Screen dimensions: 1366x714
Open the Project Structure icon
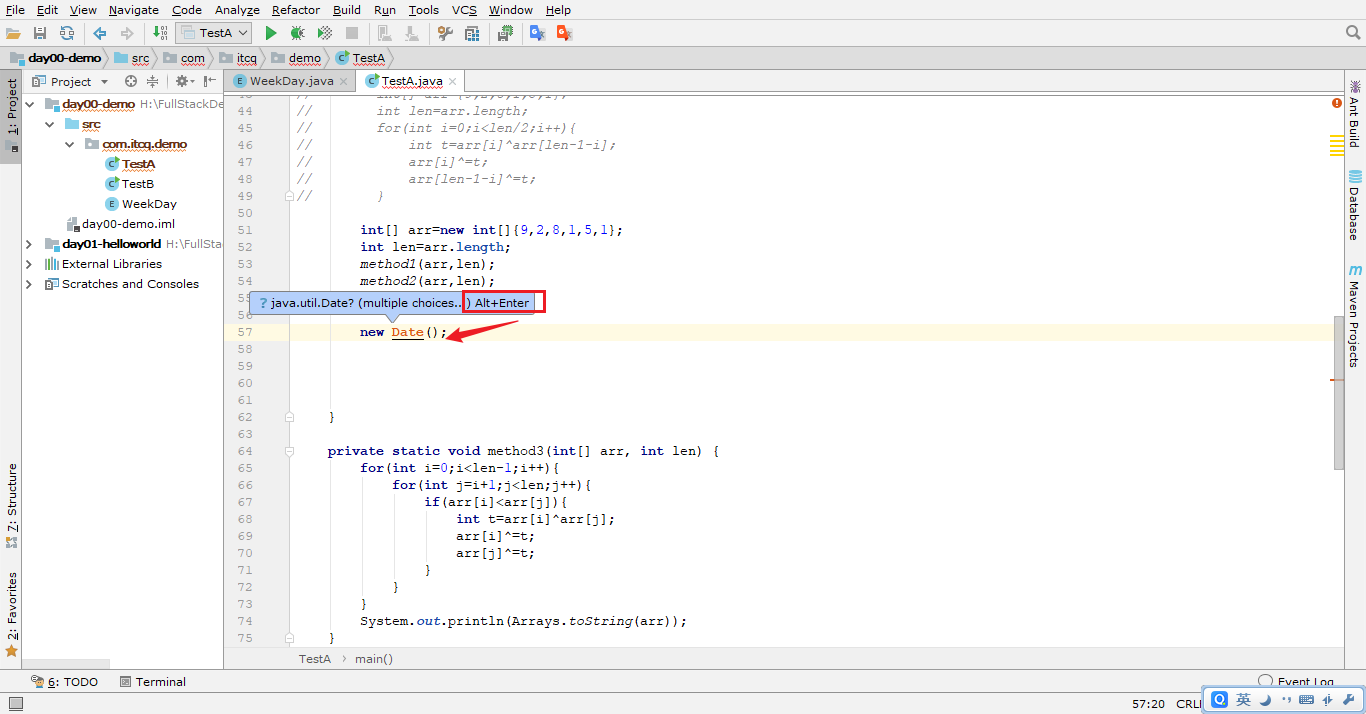(473, 33)
